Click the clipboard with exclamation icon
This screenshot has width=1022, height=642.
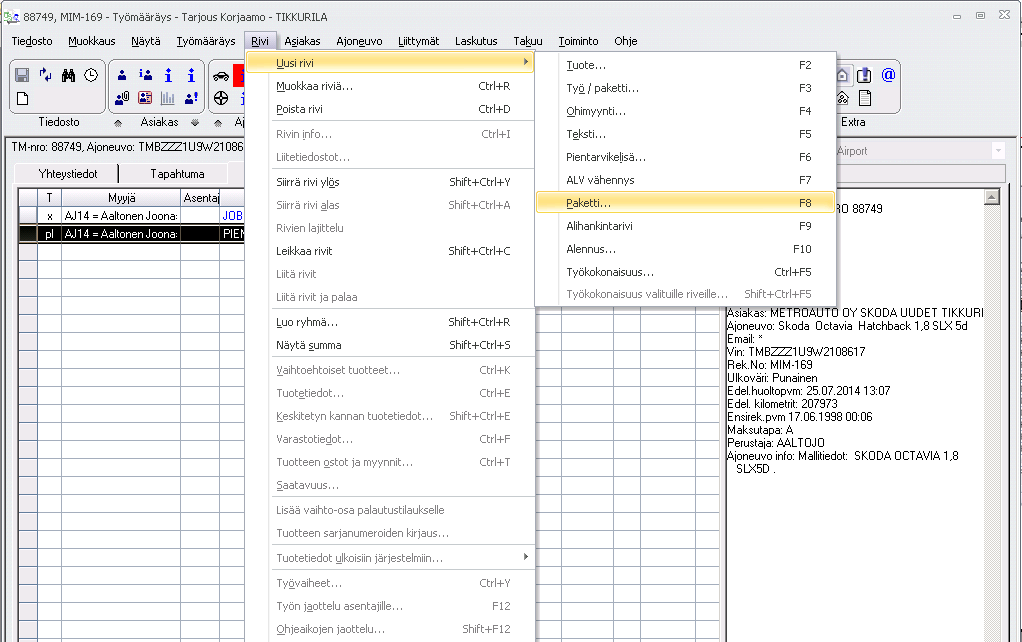[x=864, y=76]
